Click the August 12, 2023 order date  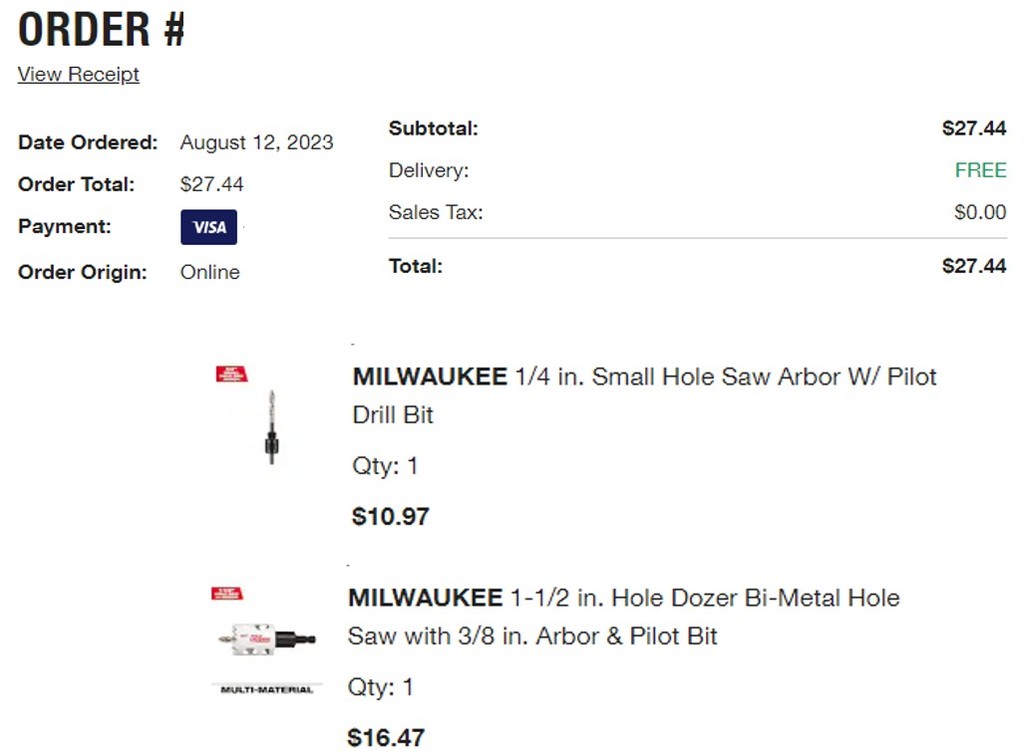(x=256, y=143)
